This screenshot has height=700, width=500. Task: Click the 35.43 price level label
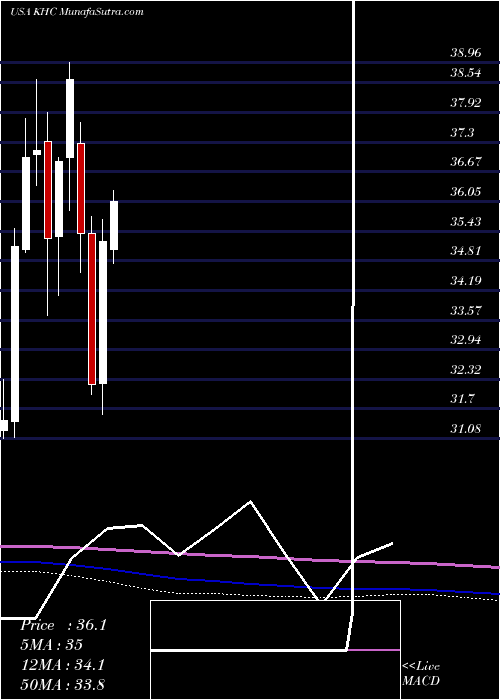466,221
